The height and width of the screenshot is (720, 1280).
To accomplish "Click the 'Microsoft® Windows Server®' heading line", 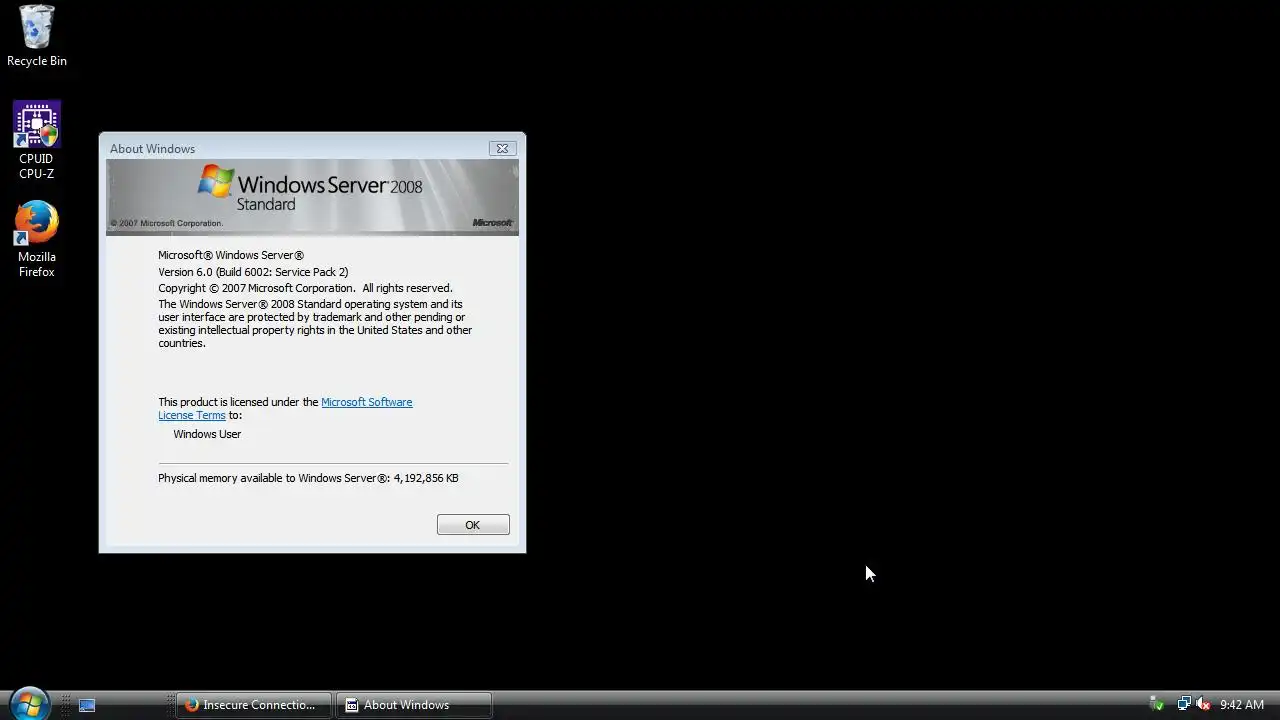I will click(x=231, y=255).
